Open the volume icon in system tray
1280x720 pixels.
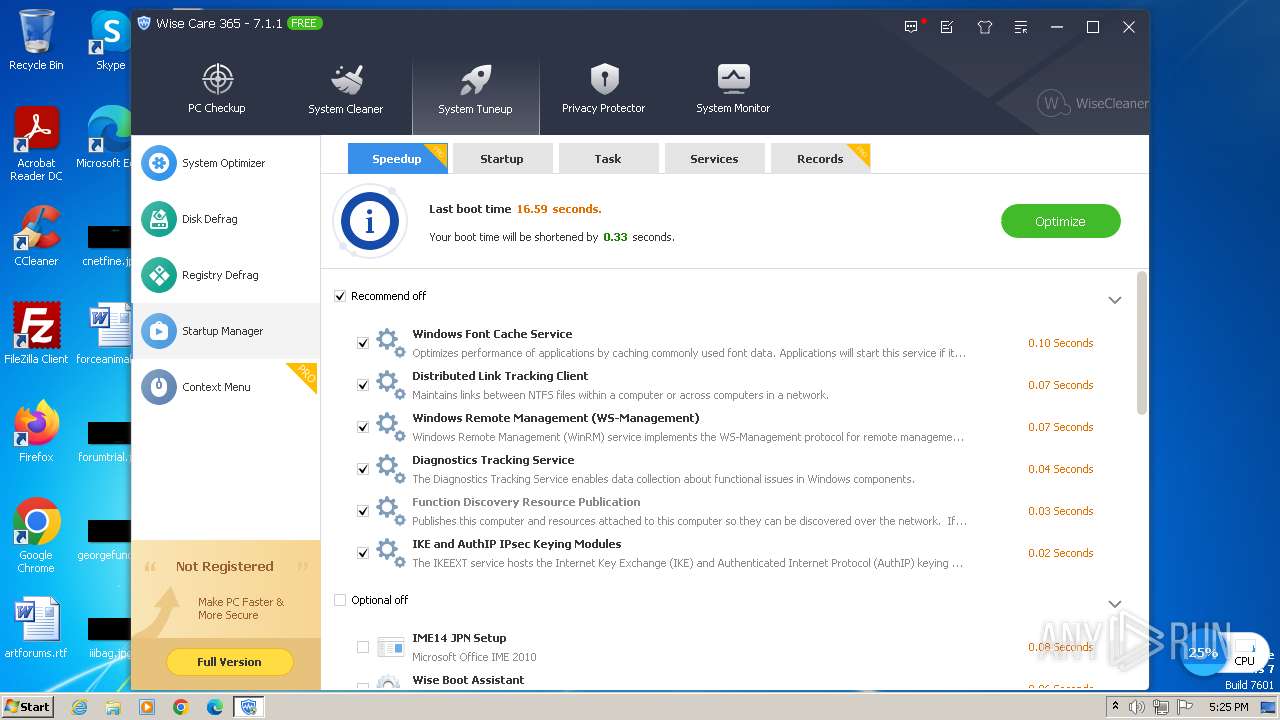(x=1137, y=707)
